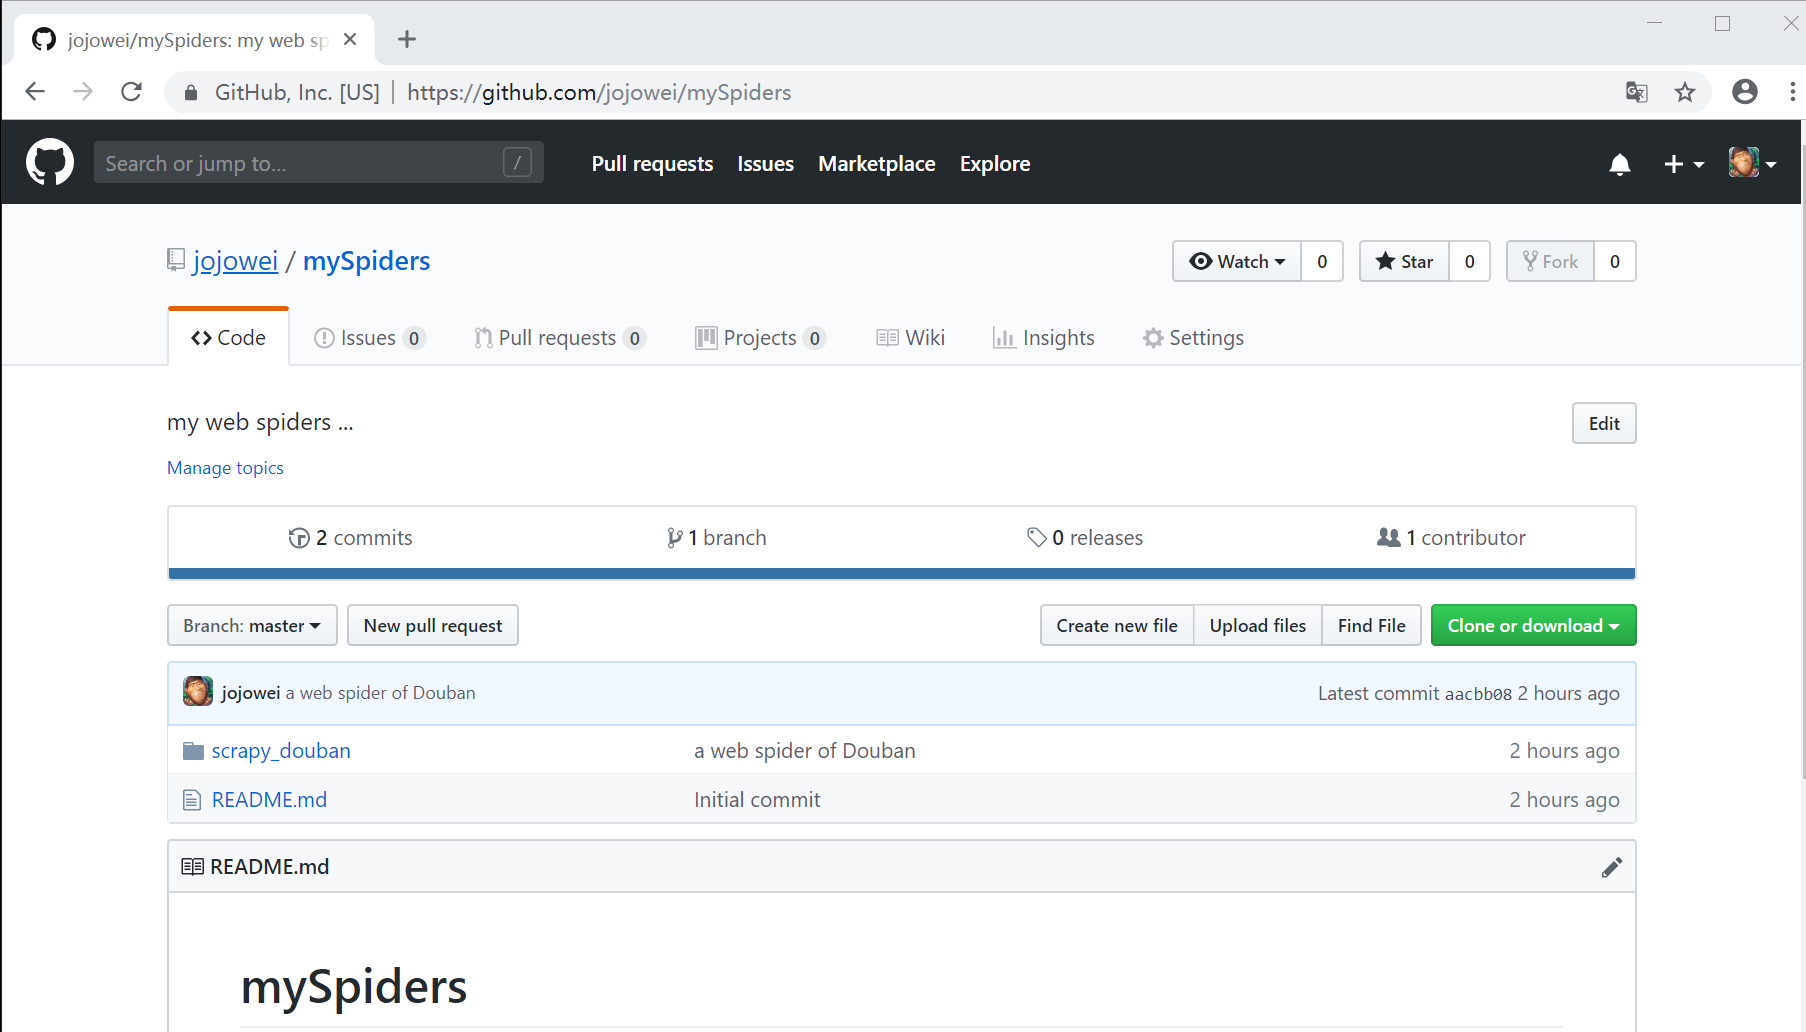This screenshot has height=1032, width=1806.
Task: Click the README.md file icon in the listing
Action: pos(192,799)
